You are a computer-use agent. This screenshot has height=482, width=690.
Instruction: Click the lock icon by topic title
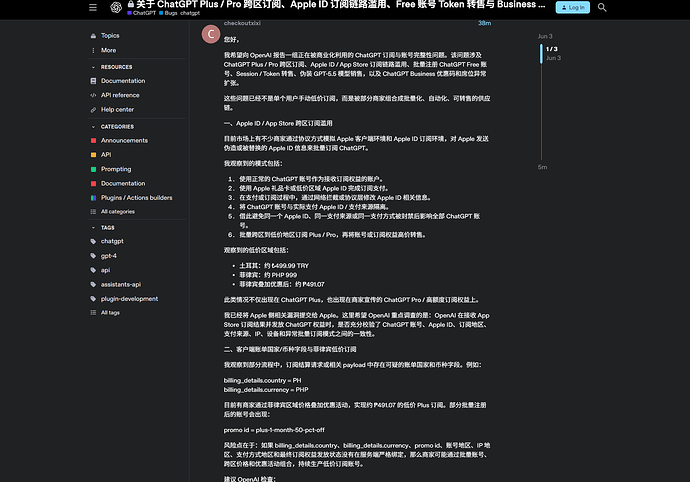(x=131, y=4)
